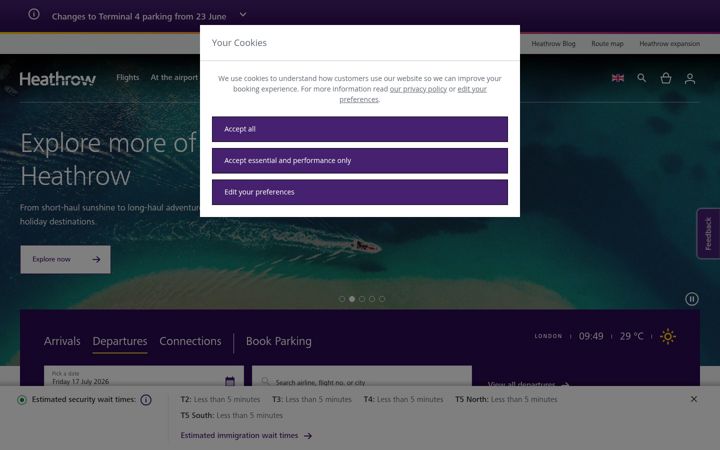Go to third carousel slide dot
The width and height of the screenshot is (720, 450).
pos(362,299)
